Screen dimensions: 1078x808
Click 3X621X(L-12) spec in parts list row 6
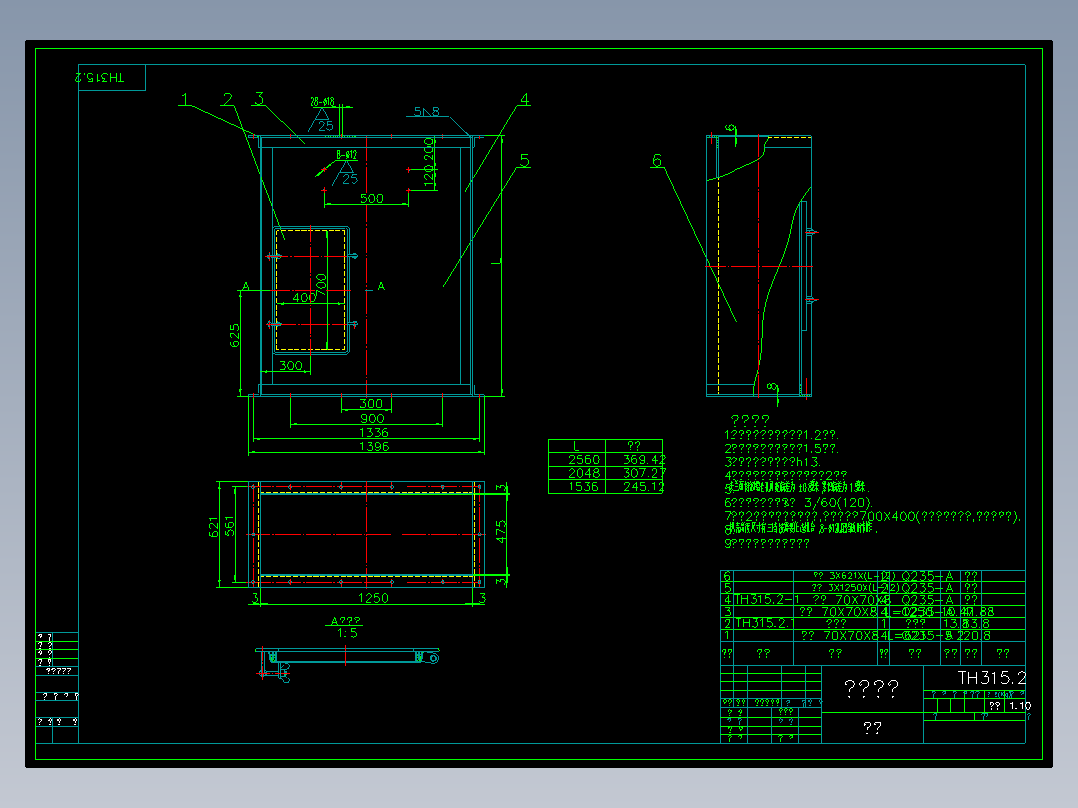point(862,576)
